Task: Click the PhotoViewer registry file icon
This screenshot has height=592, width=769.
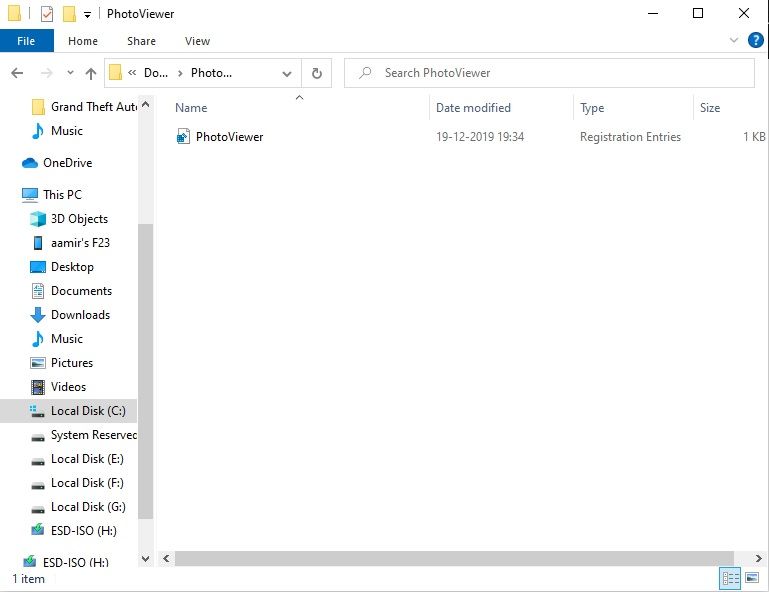Action: pyautogui.click(x=183, y=137)
